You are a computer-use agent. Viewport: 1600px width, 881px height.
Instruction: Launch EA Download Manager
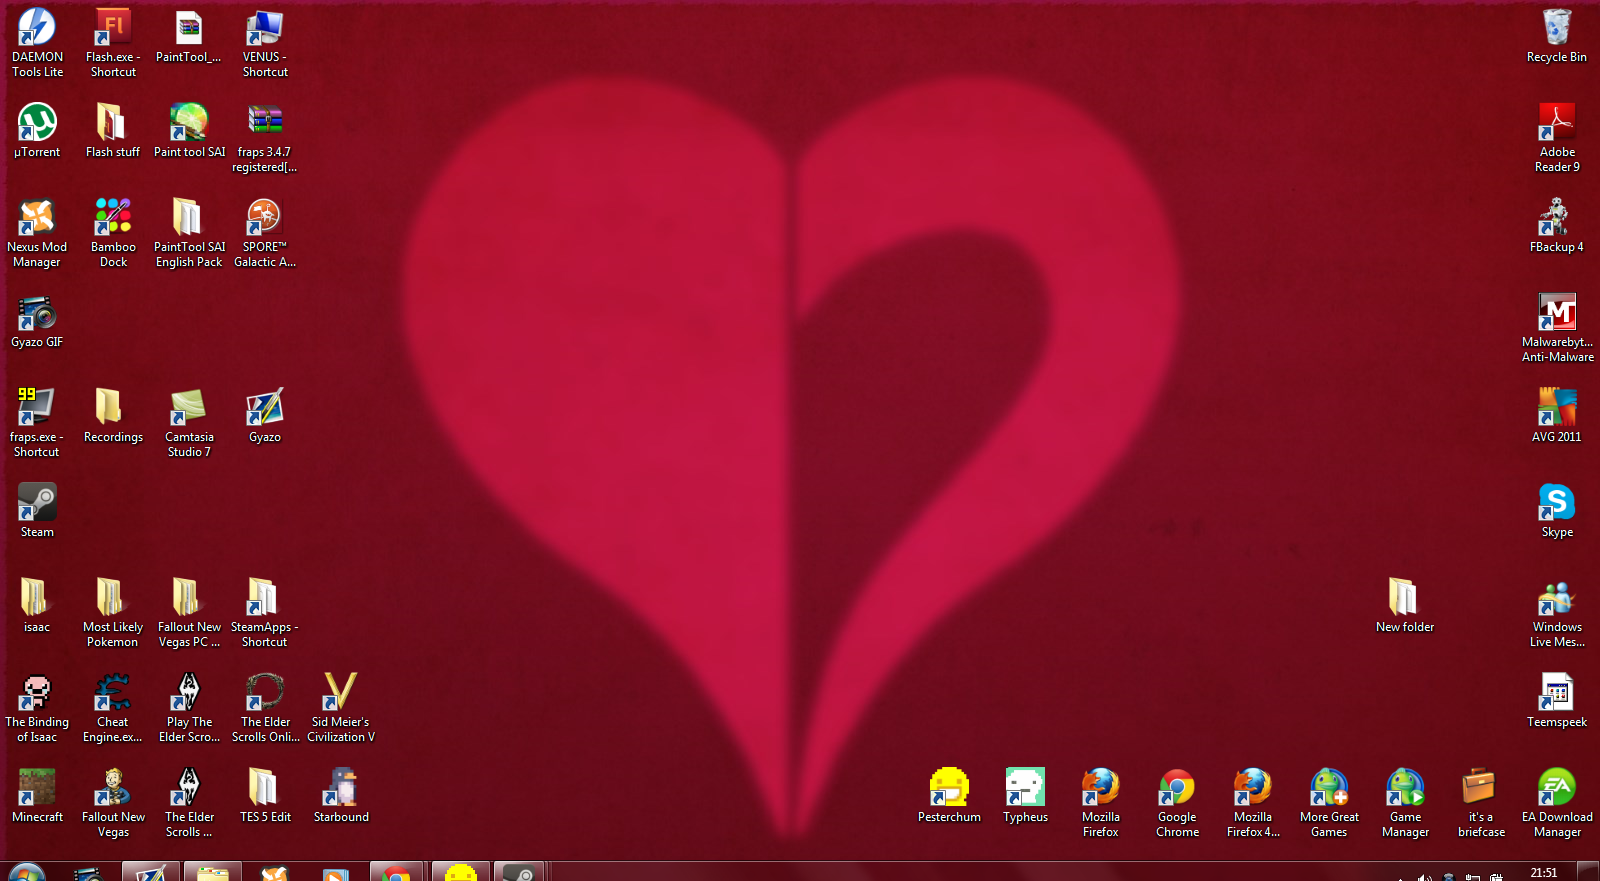[x=1557, y=803]
